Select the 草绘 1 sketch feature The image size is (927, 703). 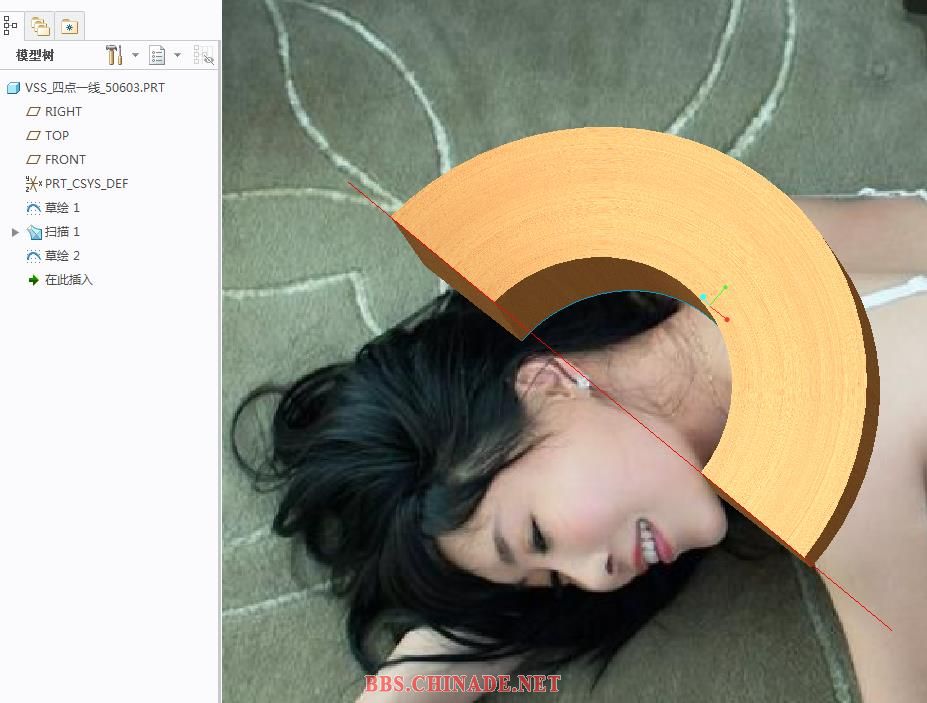(62, 208)
